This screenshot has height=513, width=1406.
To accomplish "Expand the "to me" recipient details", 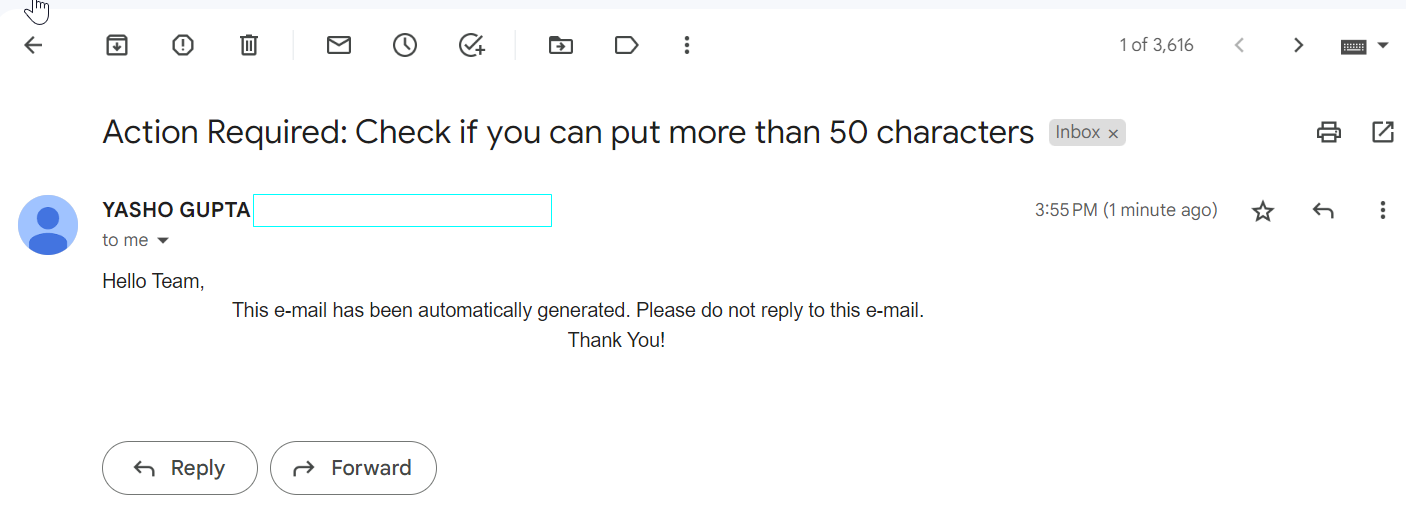I will pyautogui.click(x=163, y=241).
